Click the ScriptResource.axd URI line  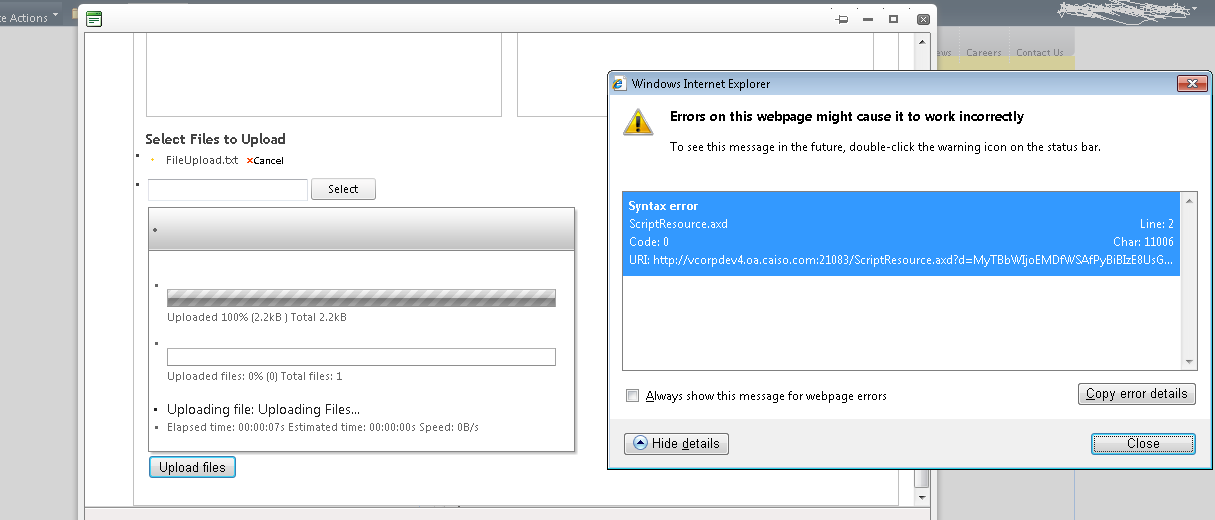tap(900, 260)
